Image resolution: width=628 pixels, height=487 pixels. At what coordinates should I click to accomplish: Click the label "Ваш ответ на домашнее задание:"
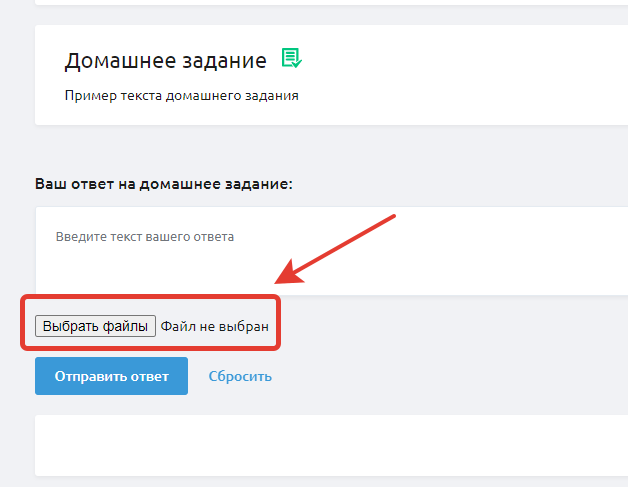pyautogui.click(x=164, y=184)
